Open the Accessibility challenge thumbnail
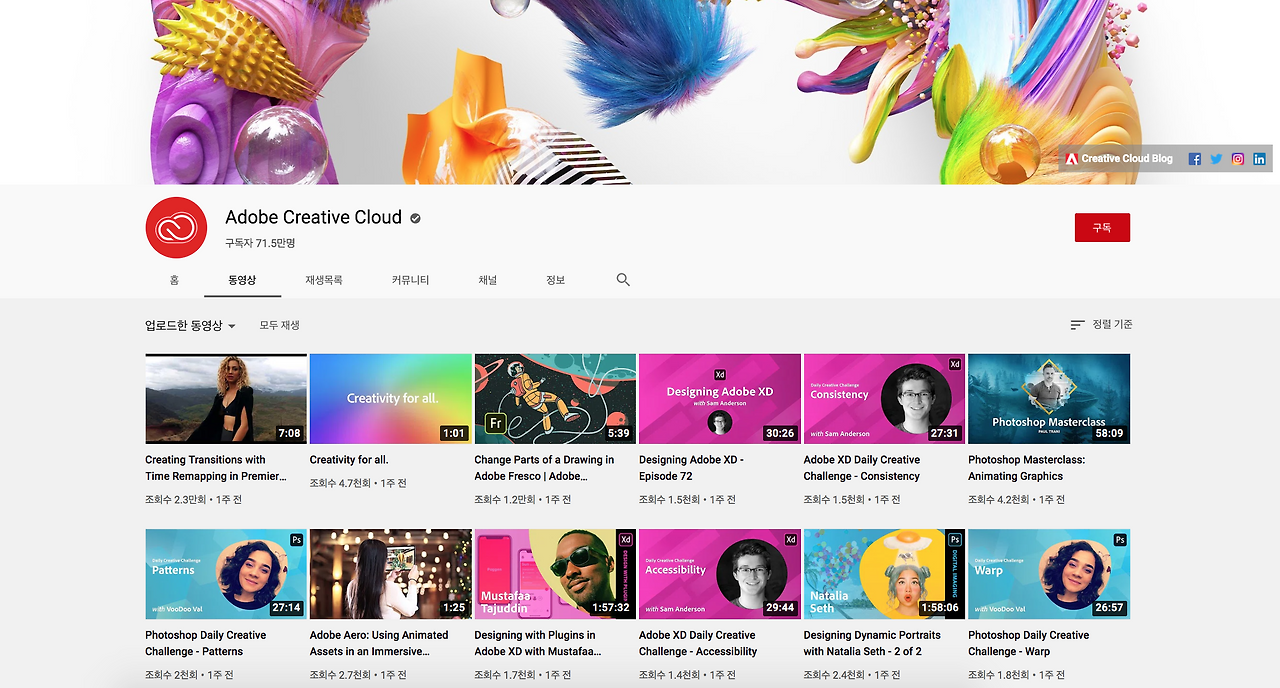The height and width of the screenshot is (688, 1280). [x=720, y=574]
